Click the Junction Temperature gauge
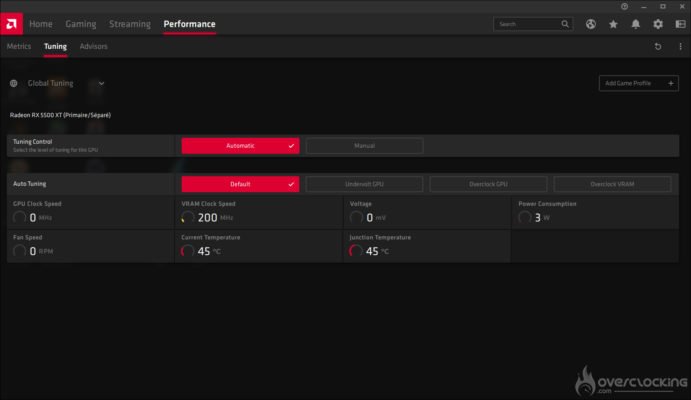 [x=356, y=251]
